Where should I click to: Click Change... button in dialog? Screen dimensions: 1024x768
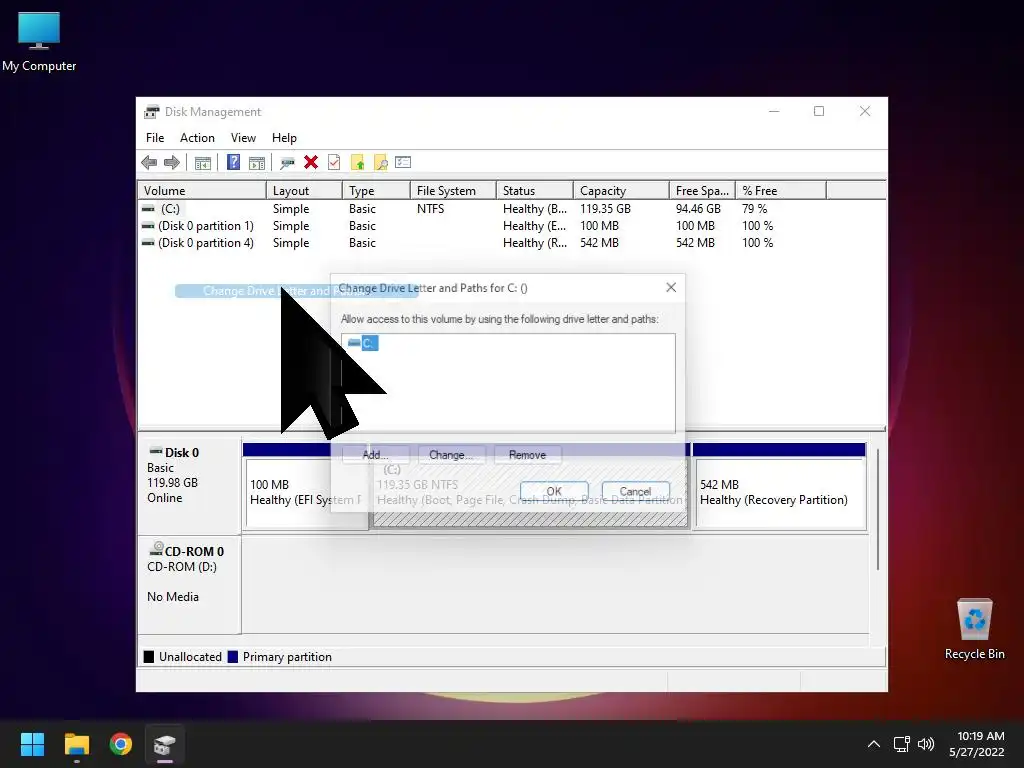pos(451,455)
